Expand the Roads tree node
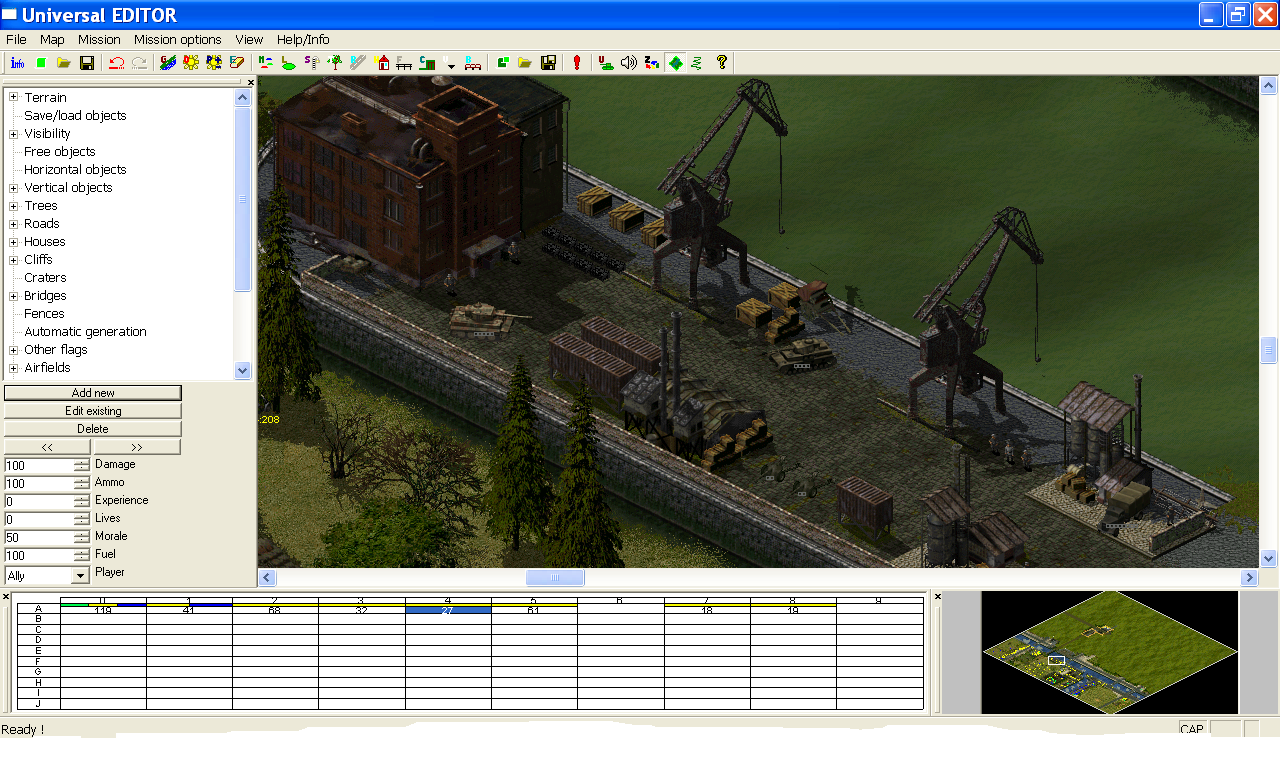Viewport: 1280px width, 768px height. click(14, 223)
